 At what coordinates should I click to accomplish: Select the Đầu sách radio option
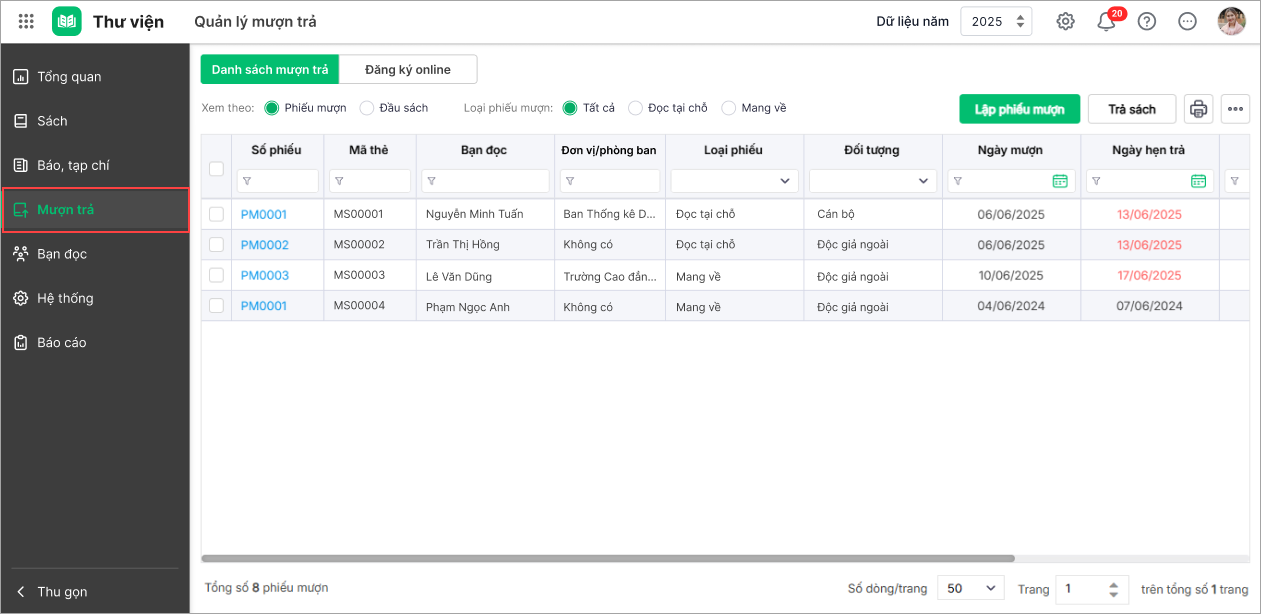[367, 108]
